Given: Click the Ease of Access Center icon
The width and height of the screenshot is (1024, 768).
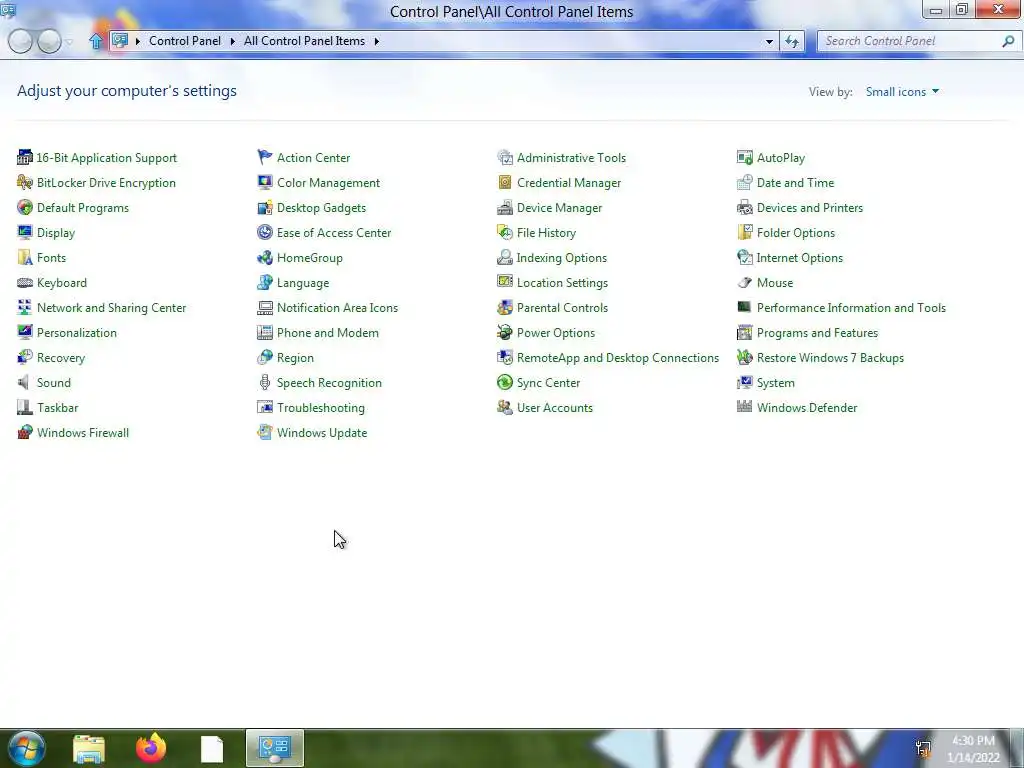Looking at the screenshot, I should coord(264,232).
